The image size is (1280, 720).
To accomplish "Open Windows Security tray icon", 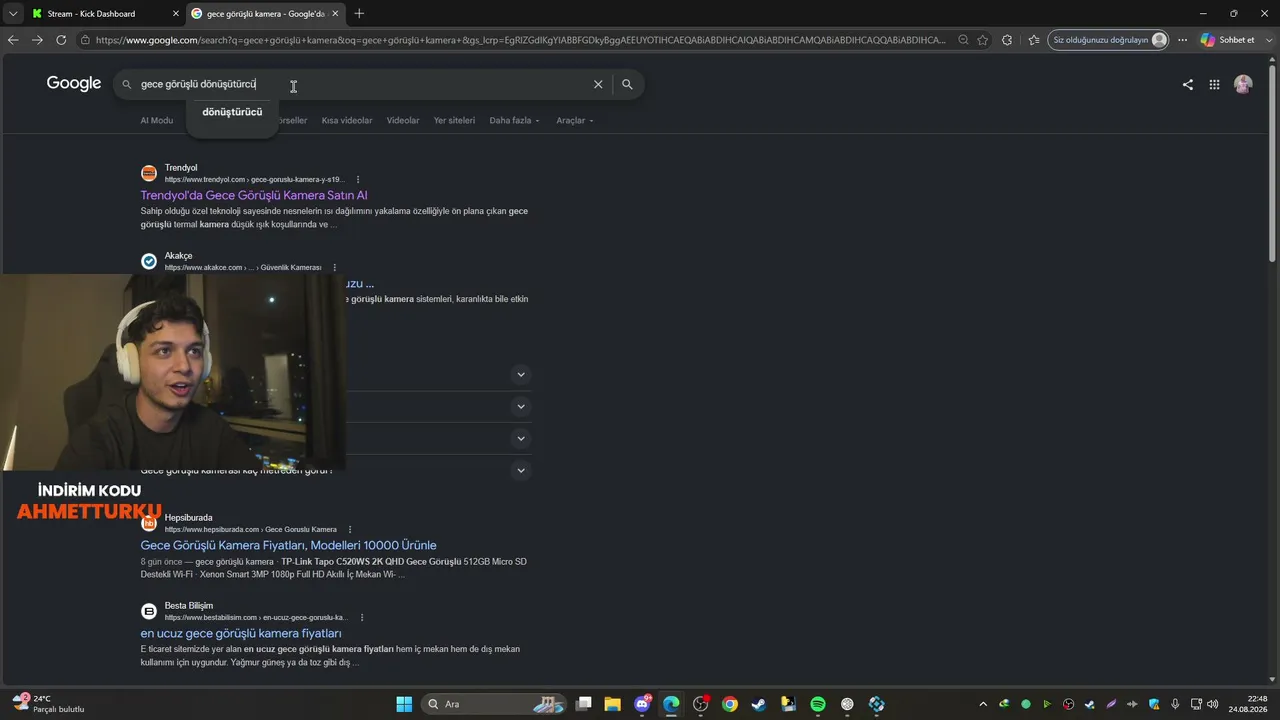I will [1154, 704].
